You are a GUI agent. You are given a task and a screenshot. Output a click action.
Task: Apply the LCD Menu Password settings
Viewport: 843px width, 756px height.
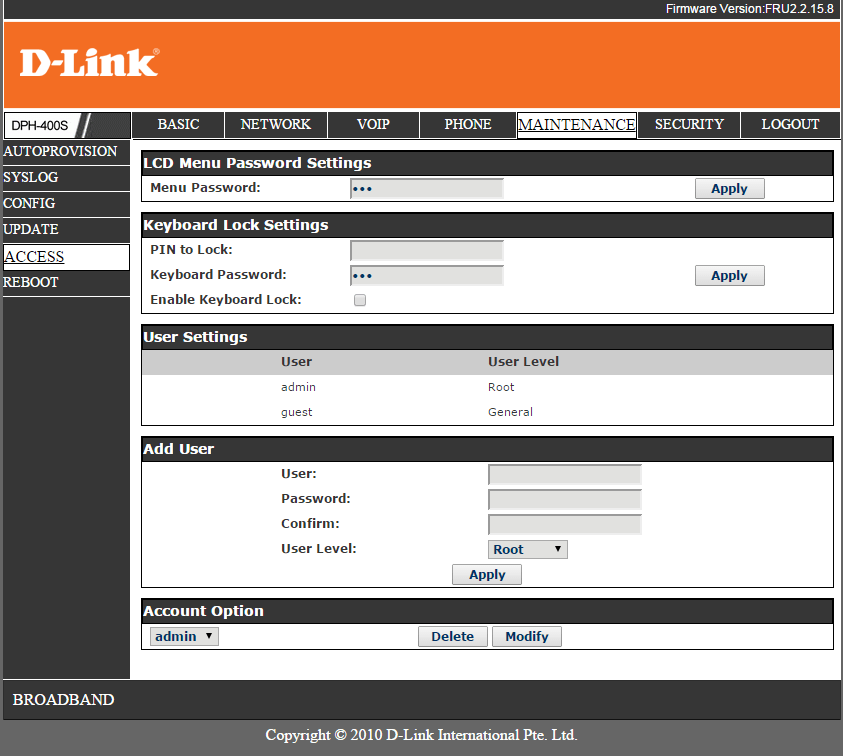tap(730, 189)
